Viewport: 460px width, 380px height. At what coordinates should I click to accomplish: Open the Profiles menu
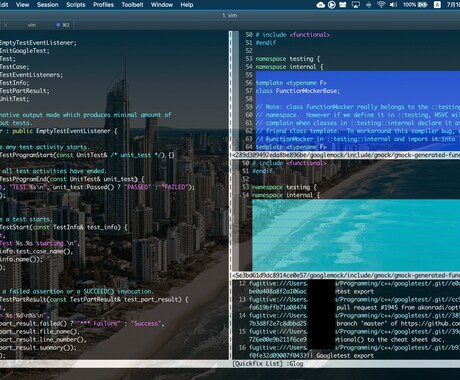pos(103,5)
